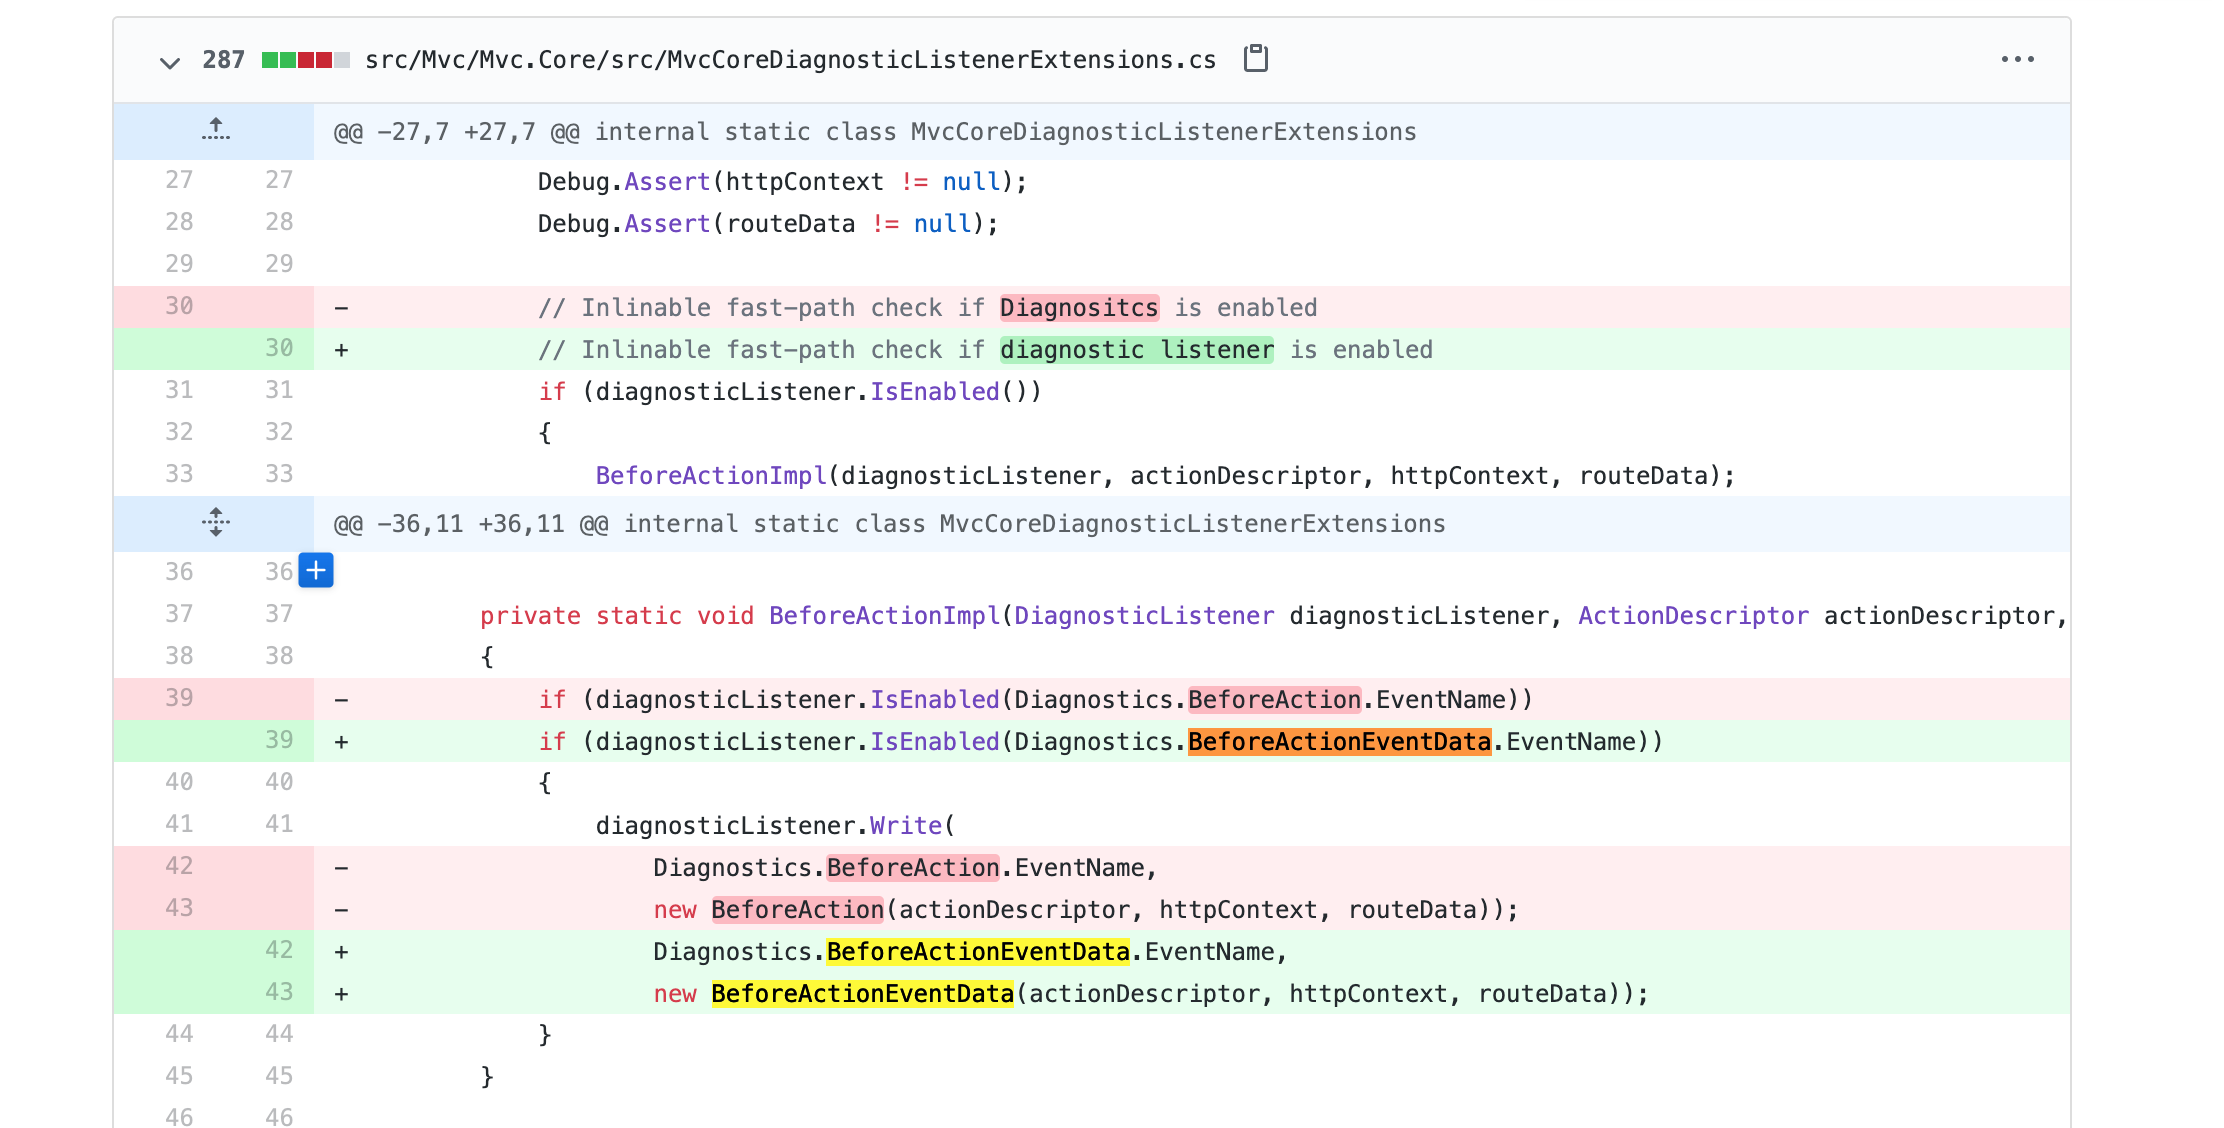This screenshot has width=2224, height=1128.
Task: Expand hidden lines between 33 and 36
Action: click(215, 523)
